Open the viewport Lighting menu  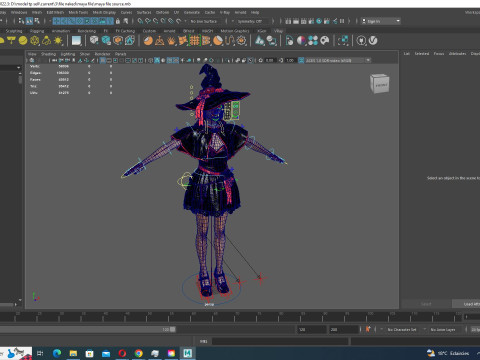(68, 54)
